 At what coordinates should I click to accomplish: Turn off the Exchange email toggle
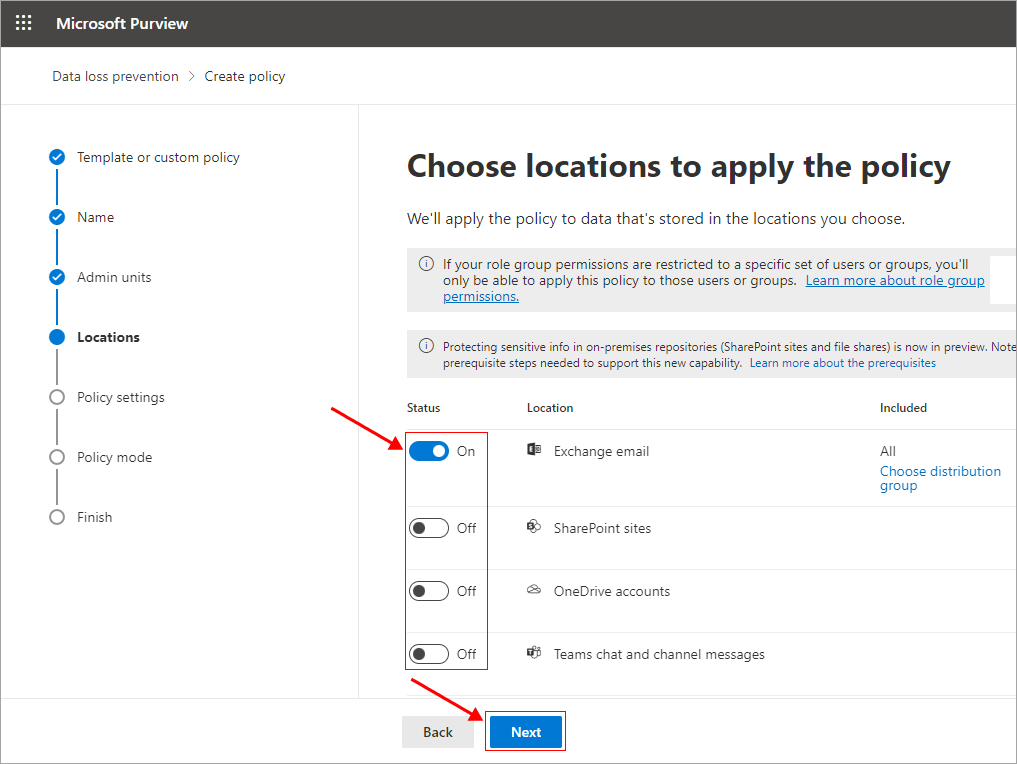(x=429, y=451)
